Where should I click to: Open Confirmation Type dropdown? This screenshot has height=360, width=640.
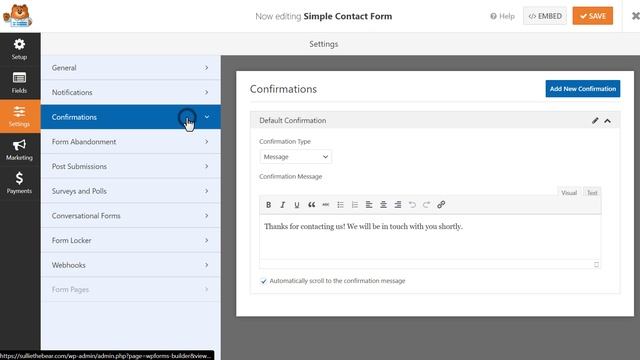click(296, 157)
